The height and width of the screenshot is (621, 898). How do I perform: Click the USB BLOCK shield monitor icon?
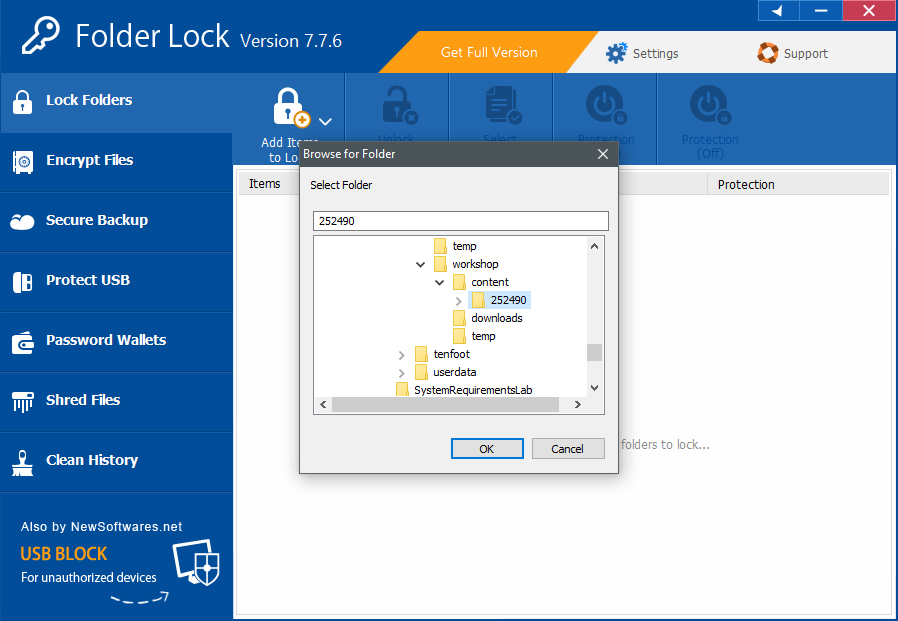point(196,562)
